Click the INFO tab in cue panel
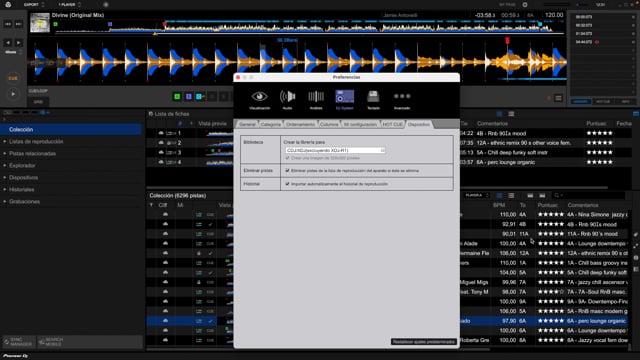Image resolution: width=640 pixels, height=360 pixels. (625, 102)
